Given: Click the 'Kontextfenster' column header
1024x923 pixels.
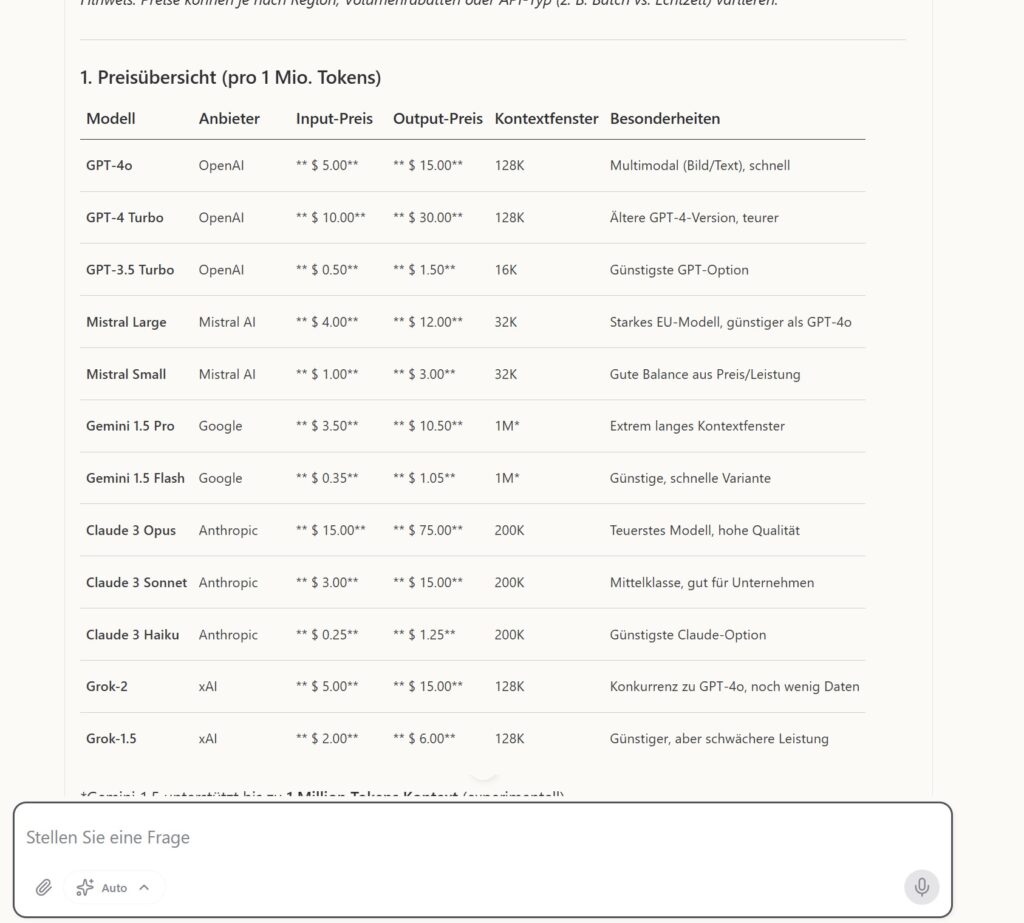Looking at the screenshot, I should point(546,118).
